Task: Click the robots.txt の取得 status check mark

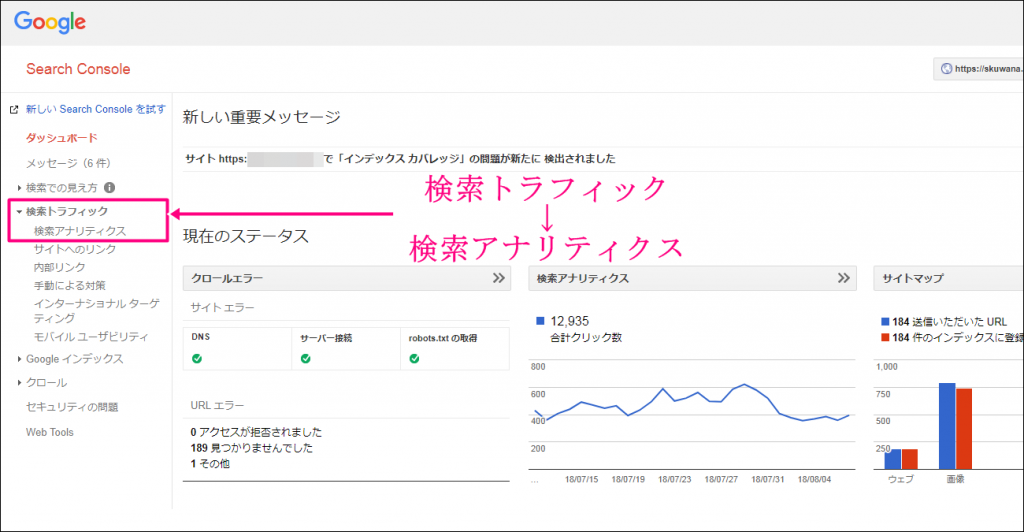Action: pyautogui.click(x=414, y=358)
